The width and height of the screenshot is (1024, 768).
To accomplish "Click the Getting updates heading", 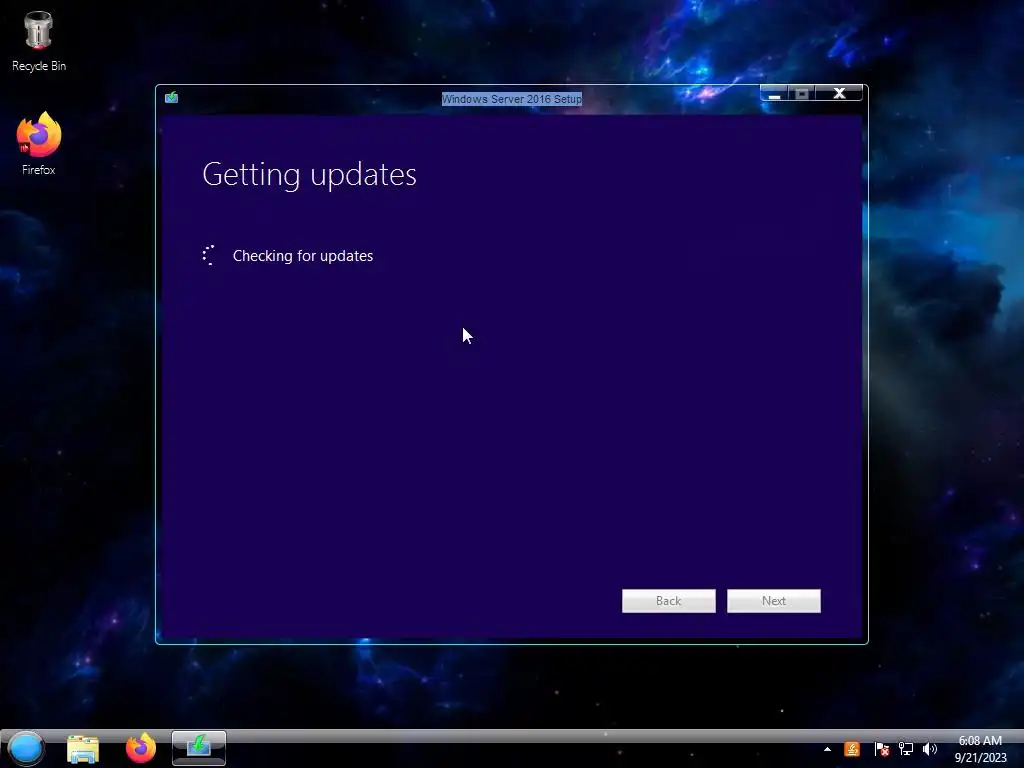I will click(310, 175).
